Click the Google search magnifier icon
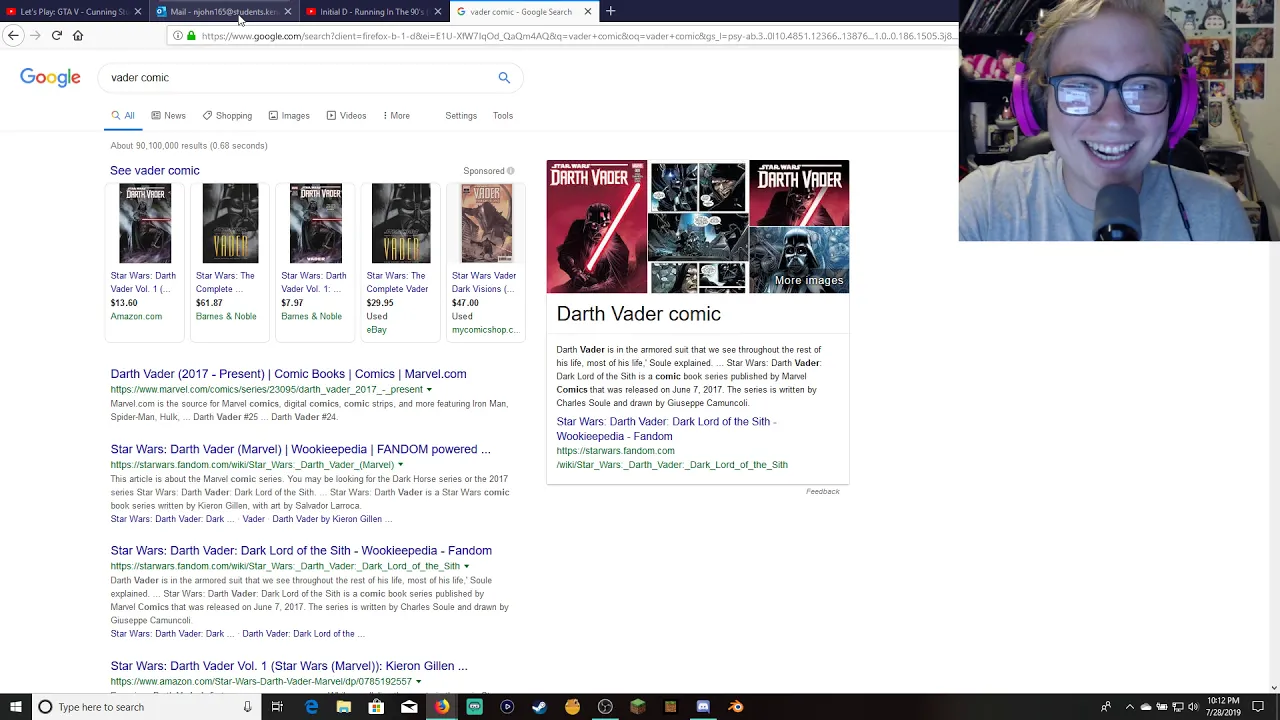Screen dimensions: 1280x720 click(x=504, y=77)
